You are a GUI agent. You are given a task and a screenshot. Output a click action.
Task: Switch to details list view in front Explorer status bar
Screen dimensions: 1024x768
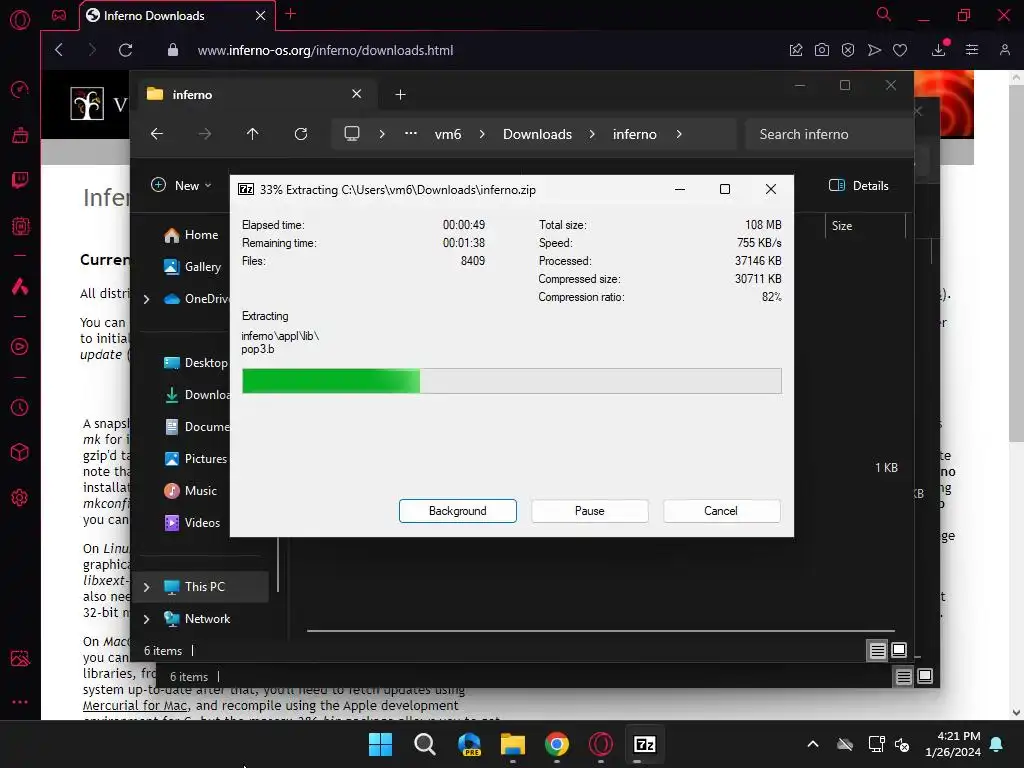(877, 650)
